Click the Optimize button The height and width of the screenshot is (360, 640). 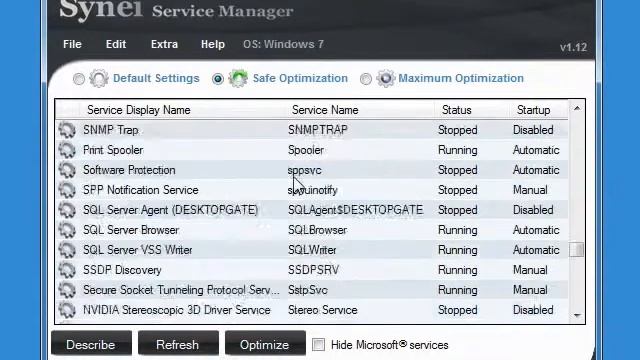click(x=265, y=344)
